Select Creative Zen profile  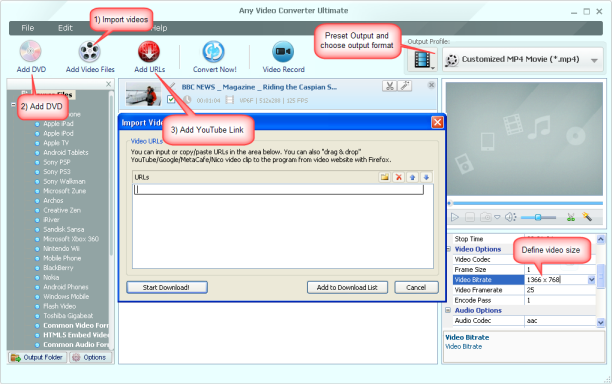coord(62,210)
